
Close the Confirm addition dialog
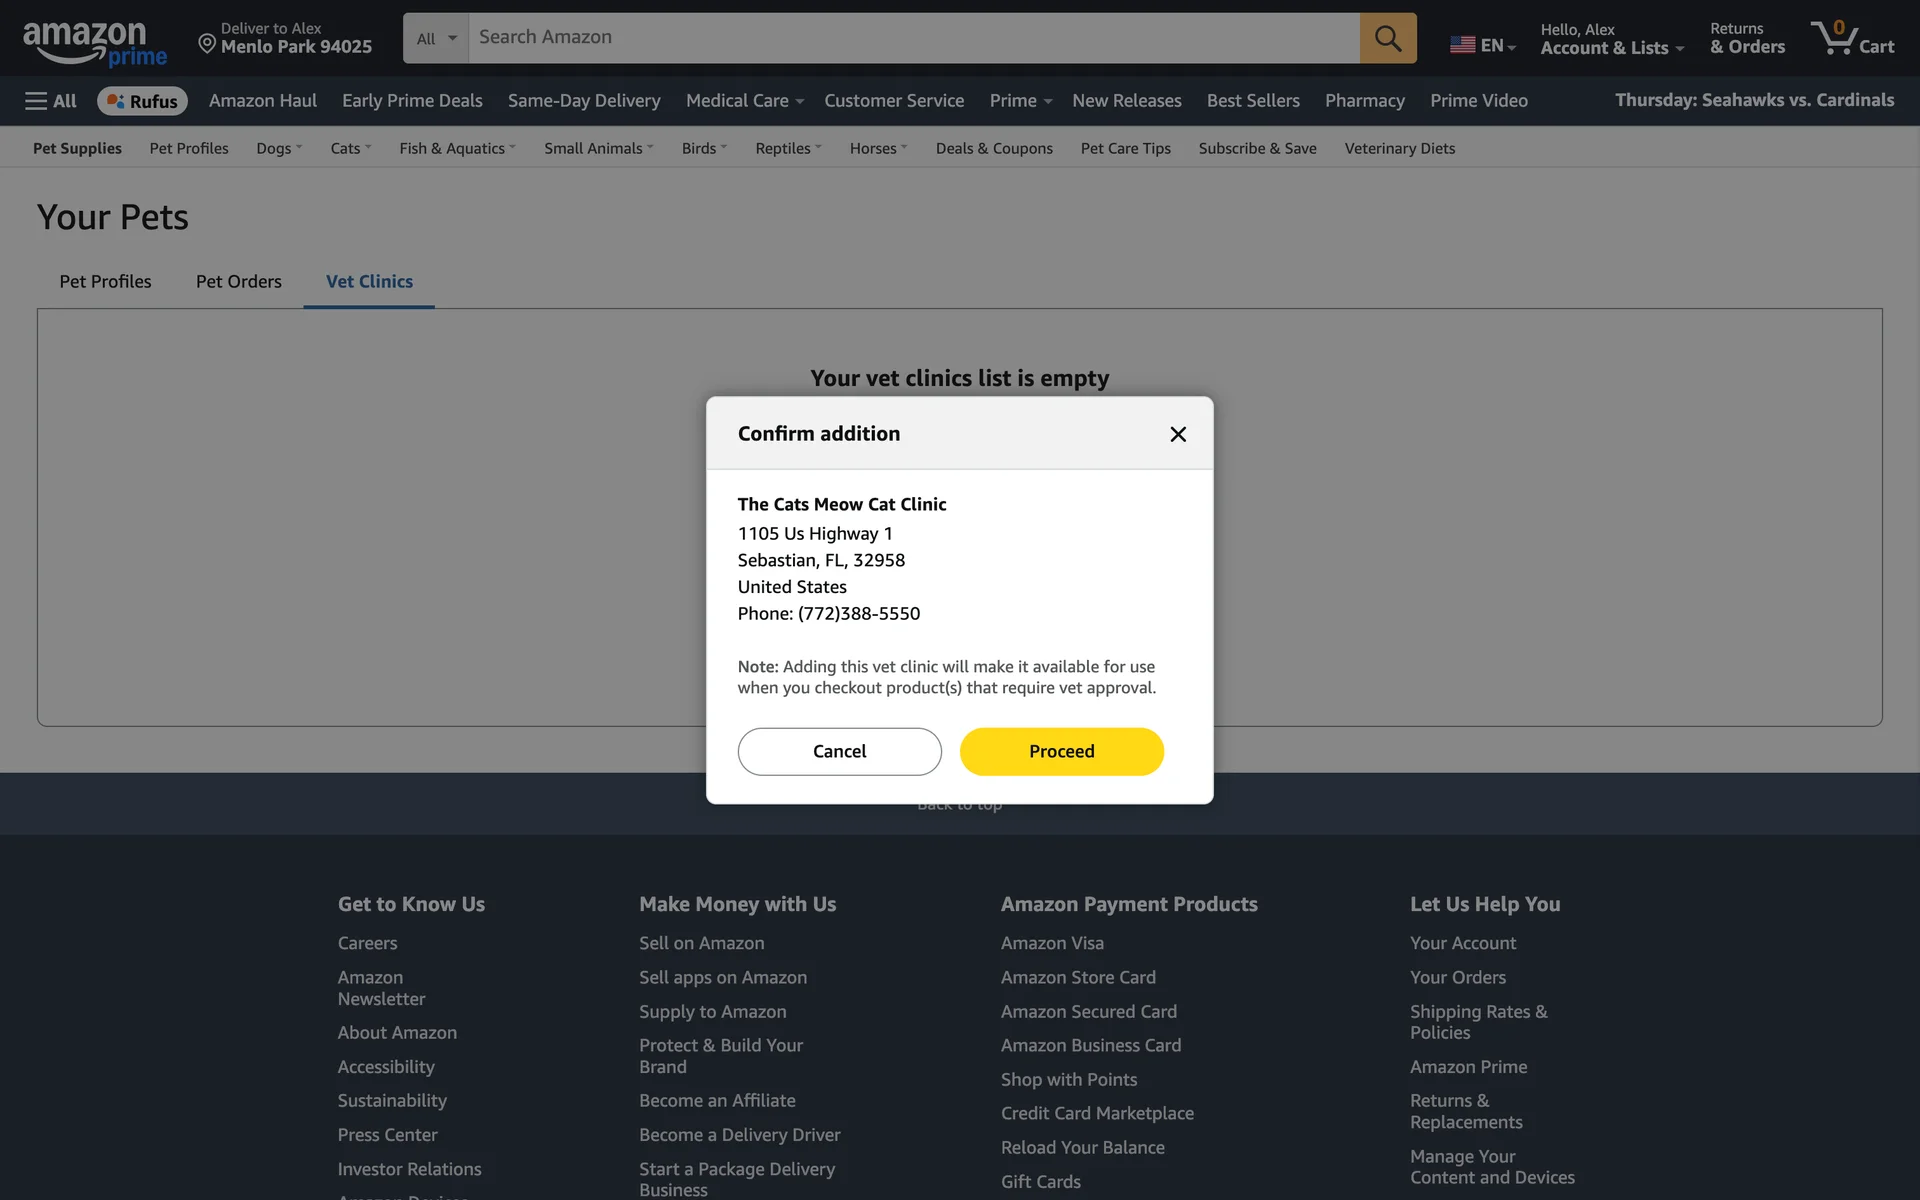pyautogui.click(x=1178, y=434)
